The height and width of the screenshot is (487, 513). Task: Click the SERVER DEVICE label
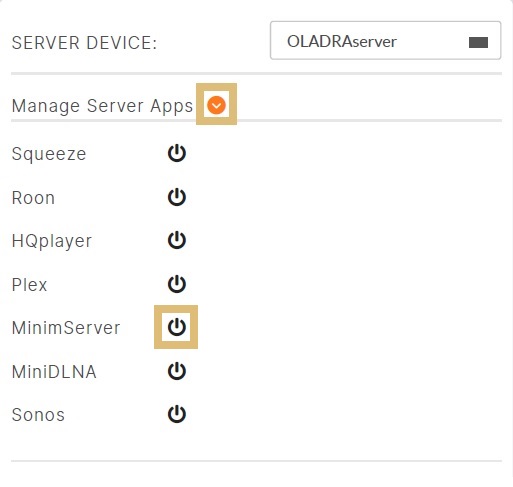tap(84, 43)
